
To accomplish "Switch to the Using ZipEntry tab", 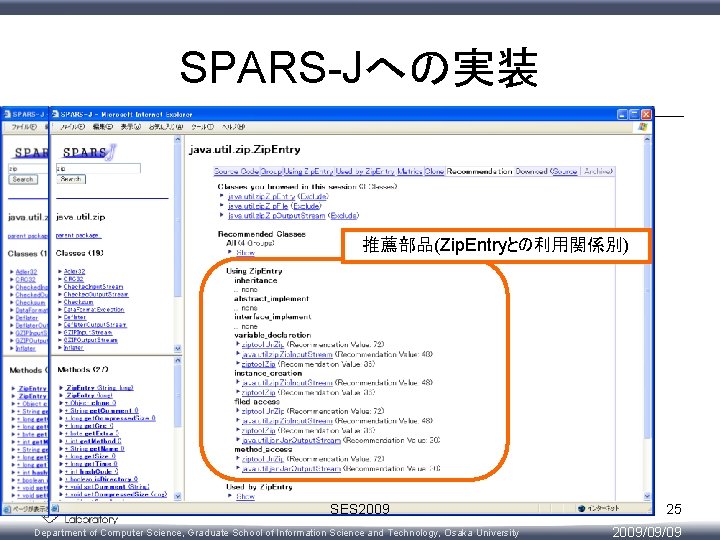I will (x=308, y=171).
